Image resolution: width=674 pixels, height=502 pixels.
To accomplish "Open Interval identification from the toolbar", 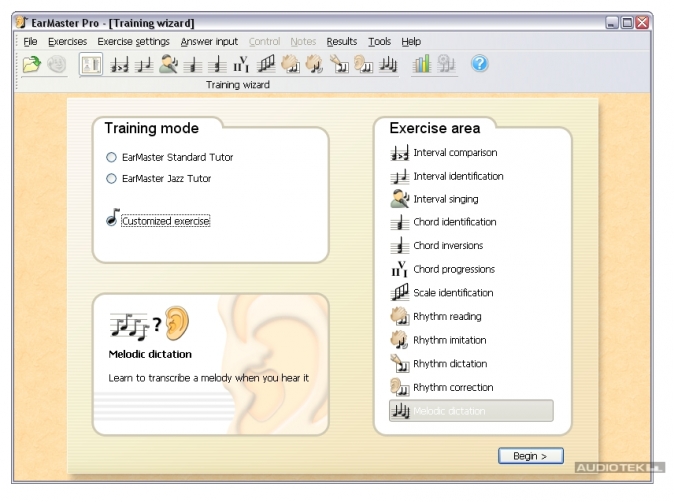I will pos(144,65).
